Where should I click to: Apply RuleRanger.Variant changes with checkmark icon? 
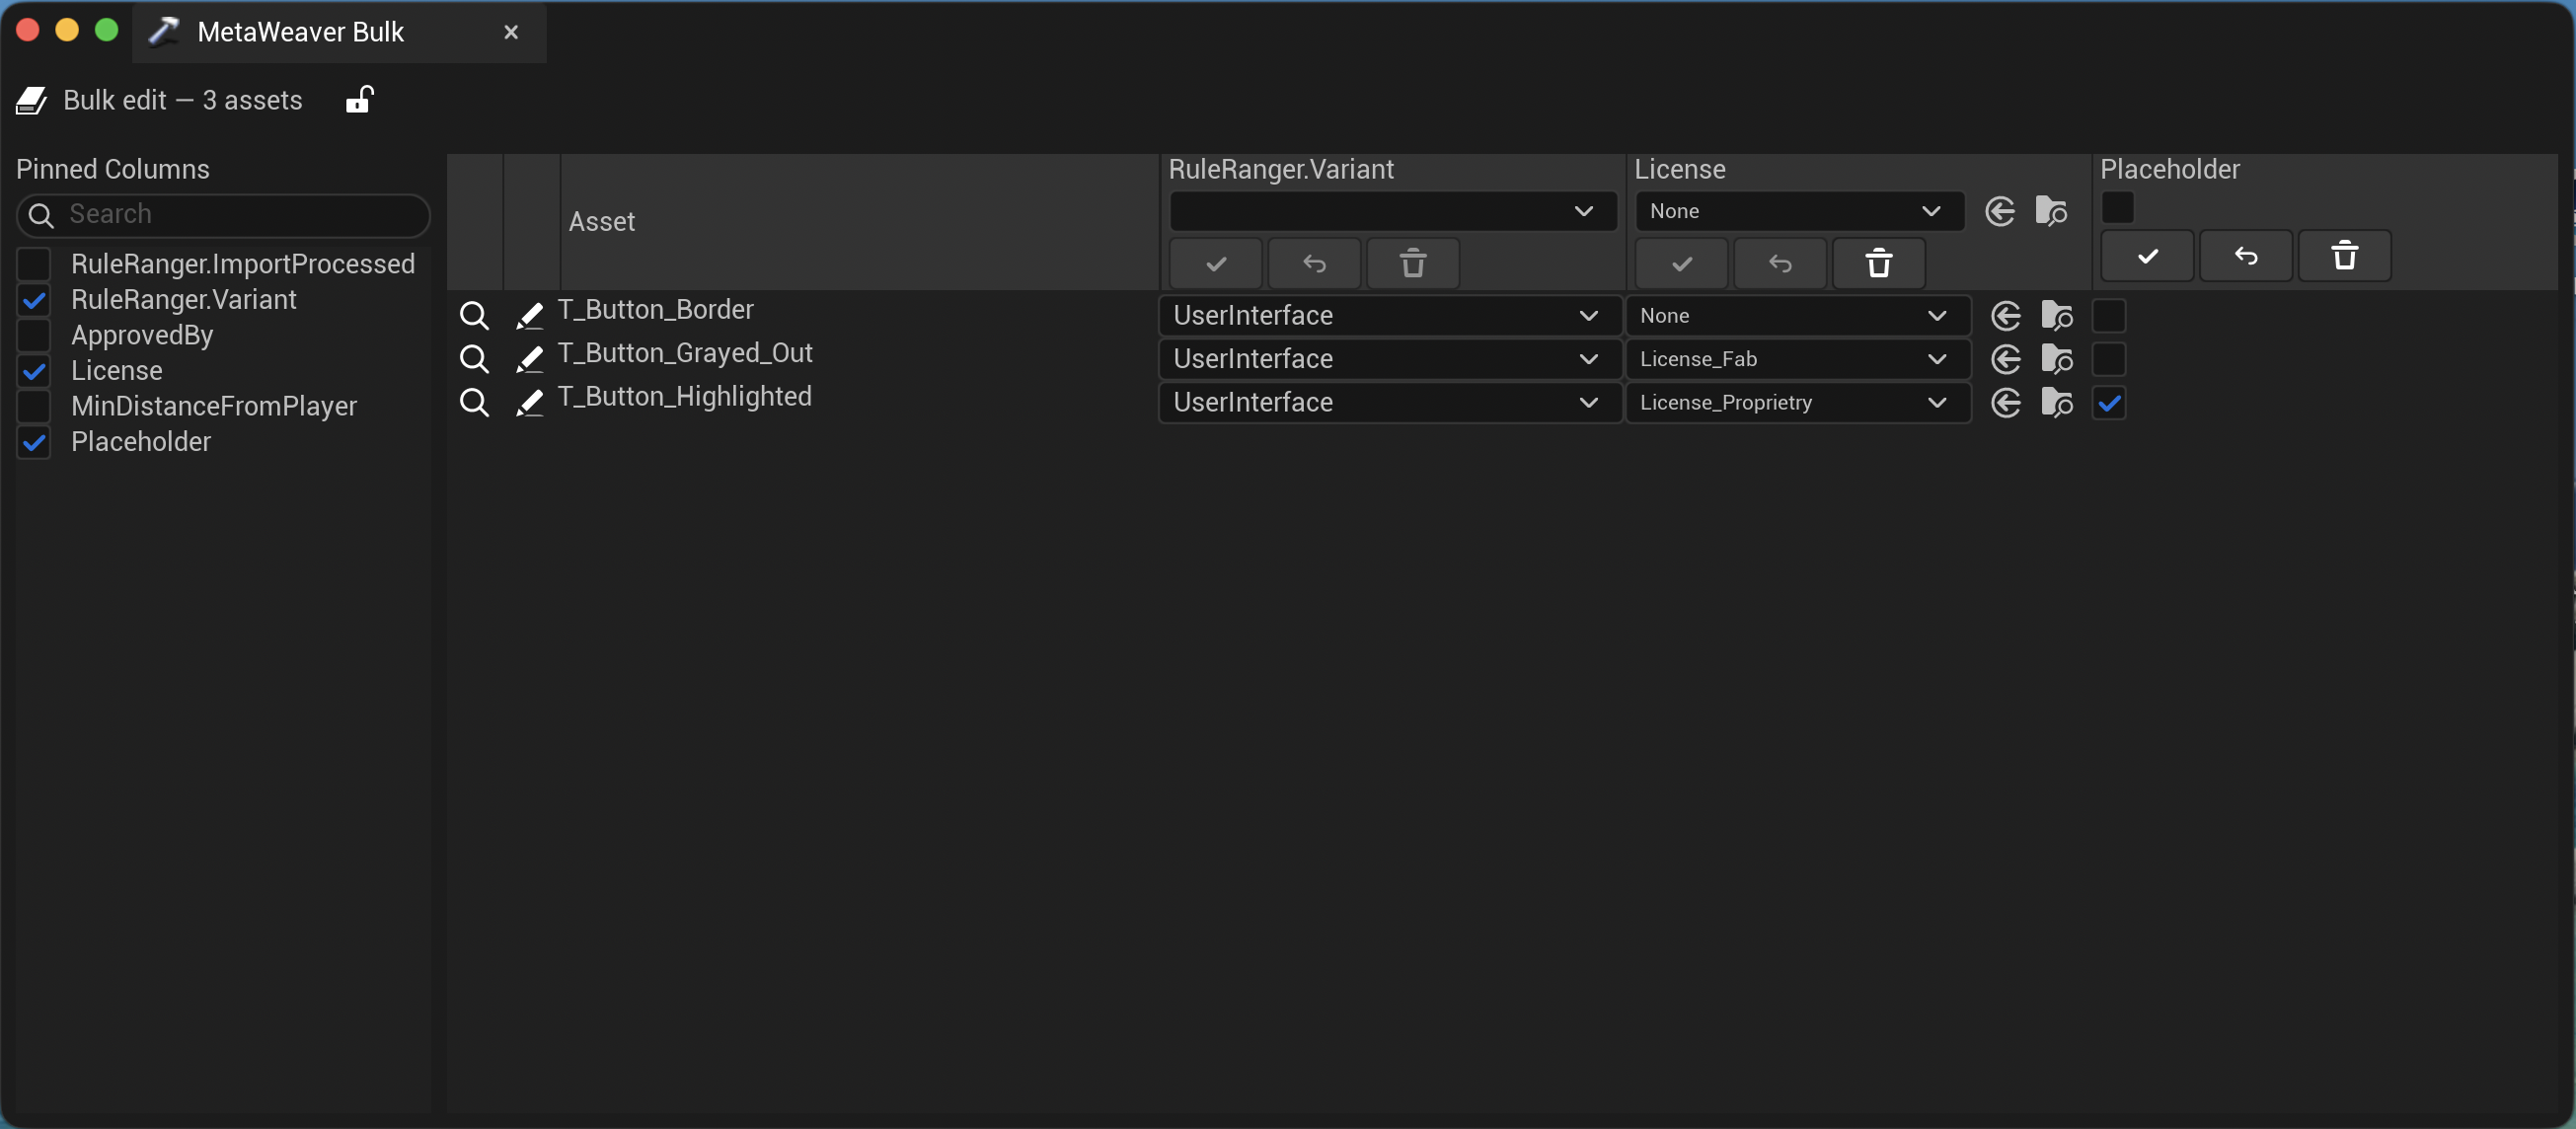coord(1214,263)
